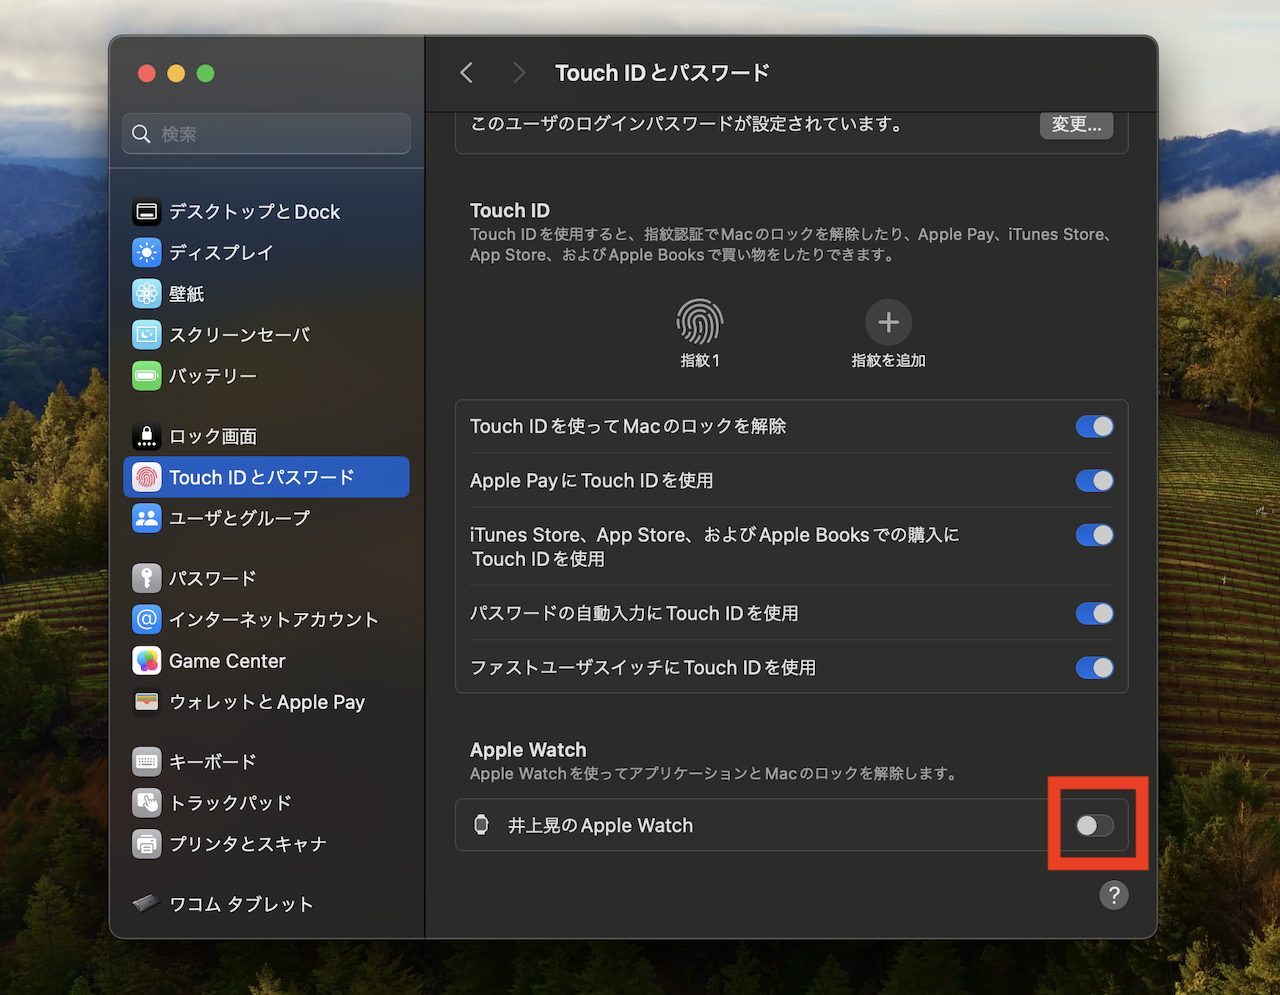Select パスワード in sidebar
This screenshot has height=995, width=1280.
coord(266,578)
